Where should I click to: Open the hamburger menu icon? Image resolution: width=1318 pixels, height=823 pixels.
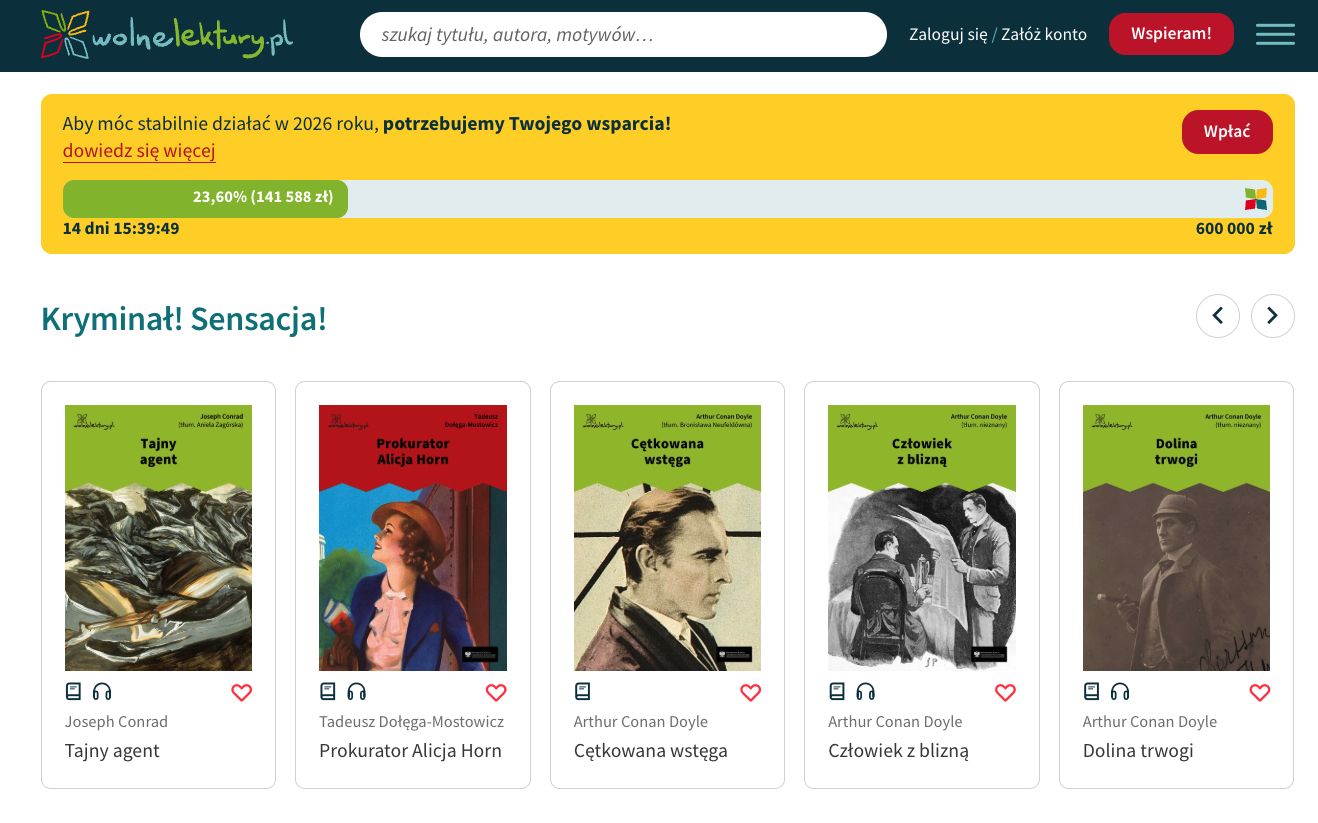pos(1275,34)
